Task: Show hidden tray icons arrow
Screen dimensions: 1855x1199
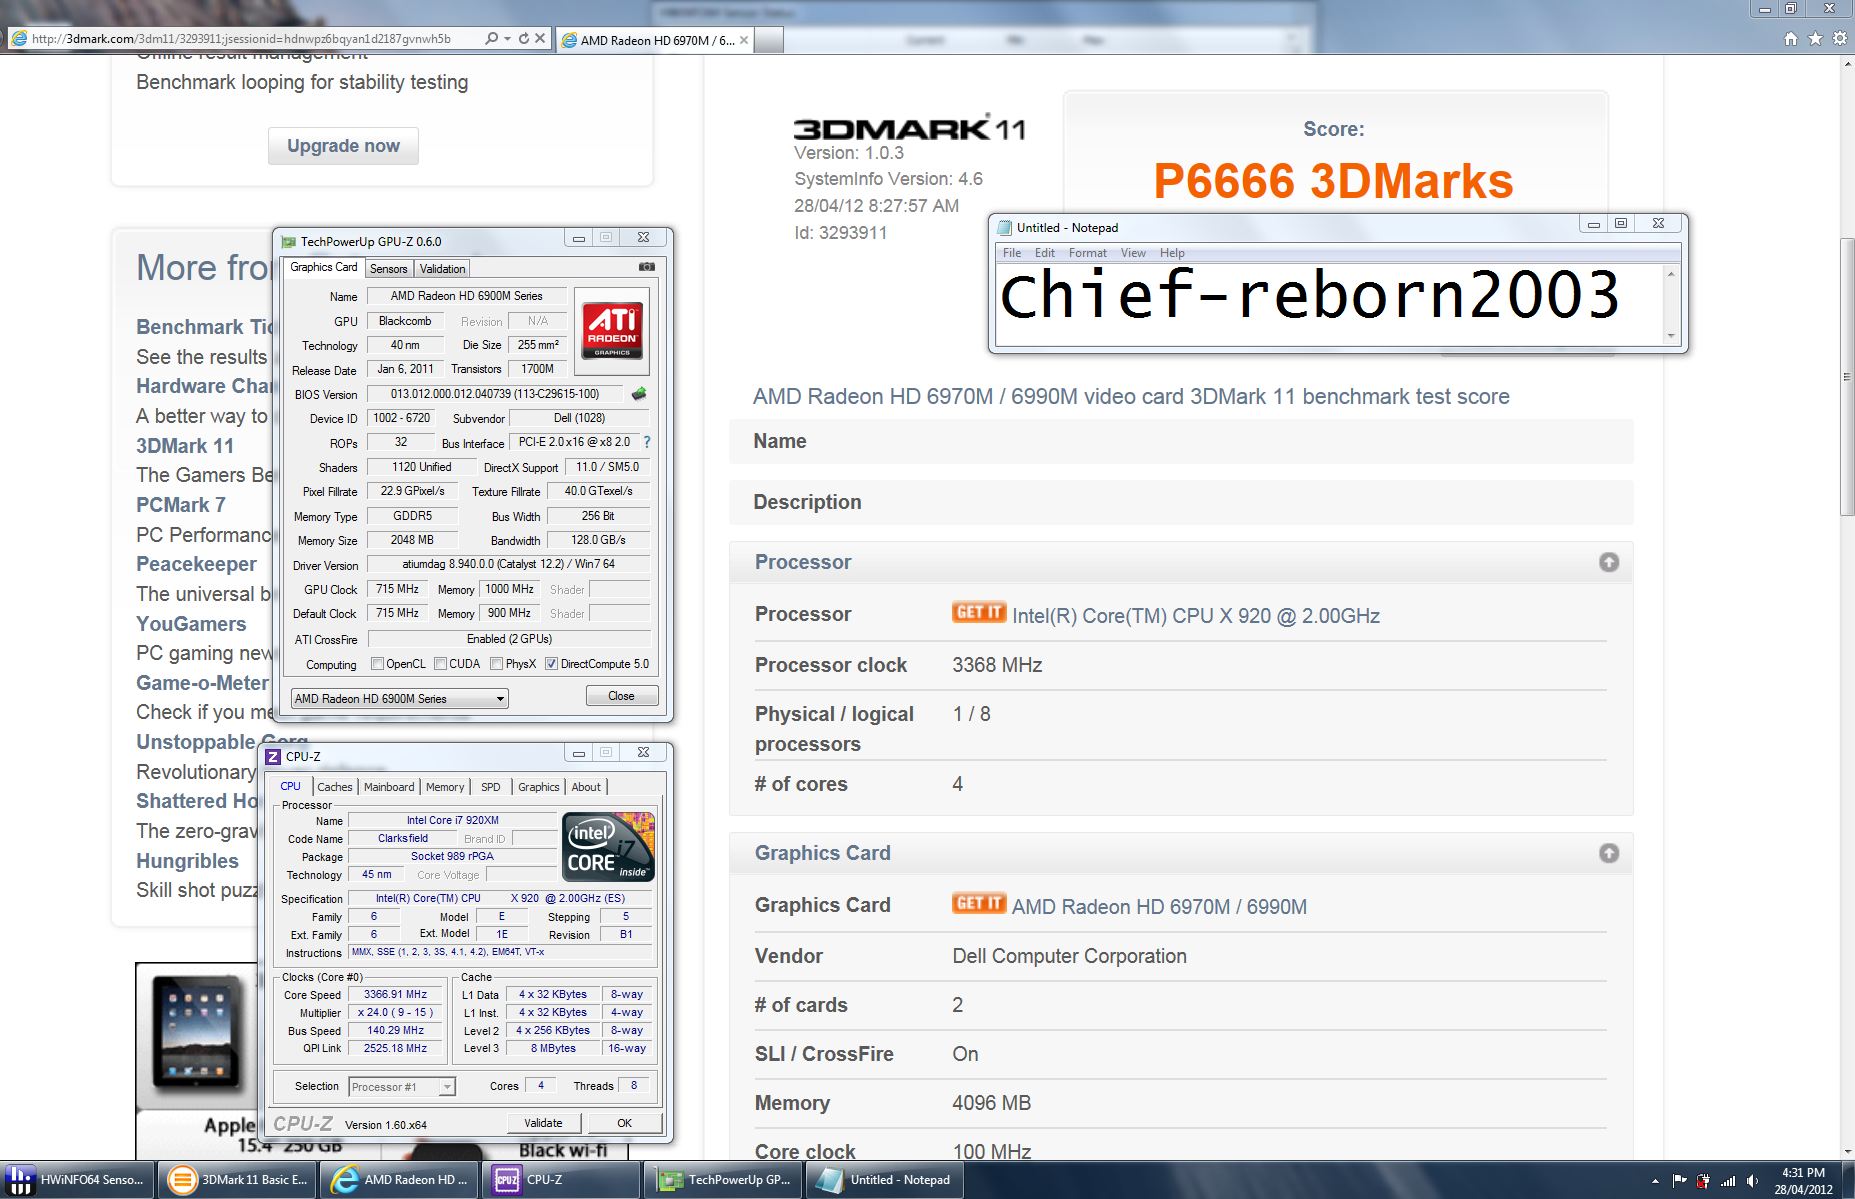Action: [x=1655, y=1181]
